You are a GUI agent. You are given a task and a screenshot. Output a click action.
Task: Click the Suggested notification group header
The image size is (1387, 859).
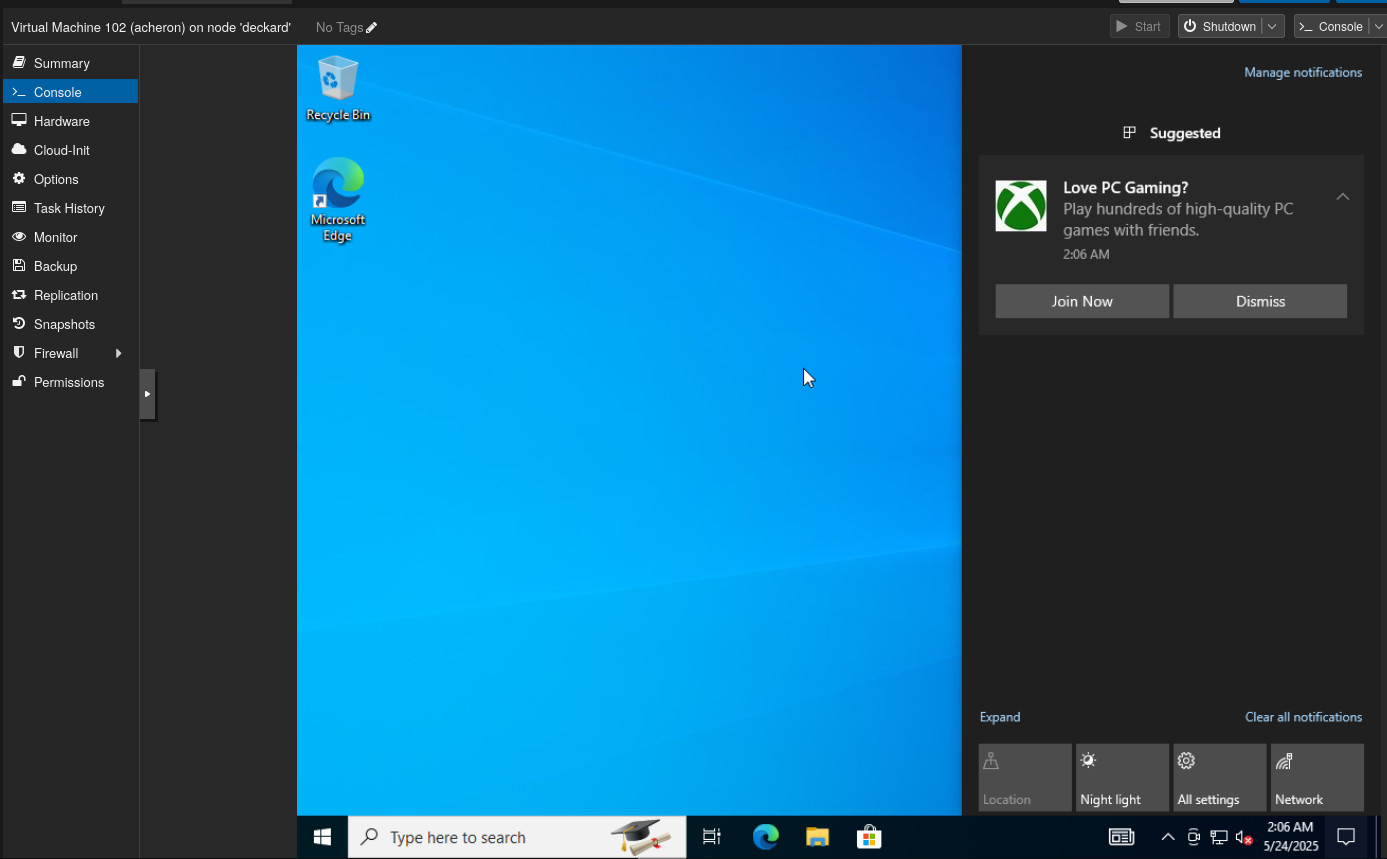(1172, 133)
